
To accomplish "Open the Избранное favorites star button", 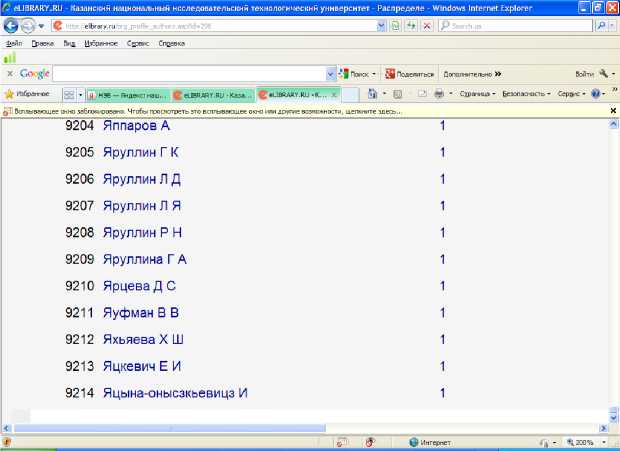I will pyautogui.click(x=29, y=93).
